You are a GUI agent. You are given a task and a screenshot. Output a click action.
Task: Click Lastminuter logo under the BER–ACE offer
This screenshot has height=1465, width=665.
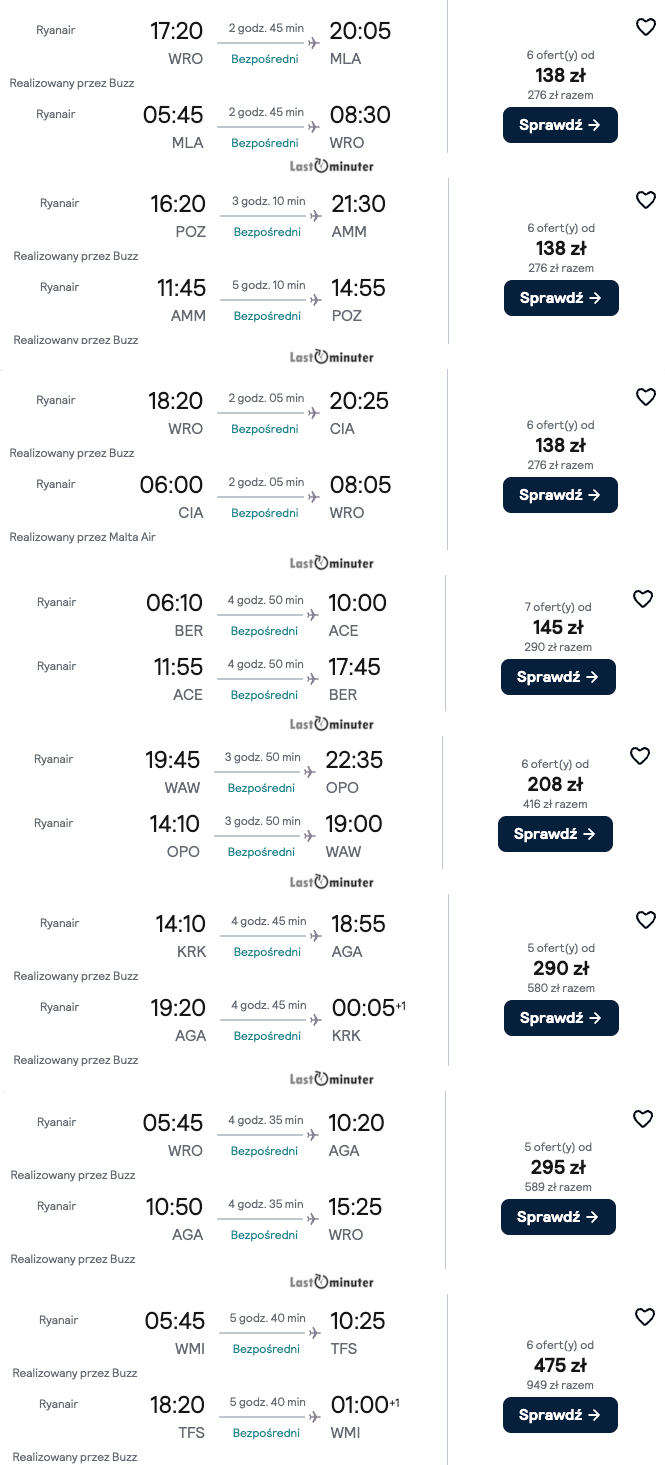point(331,724)
